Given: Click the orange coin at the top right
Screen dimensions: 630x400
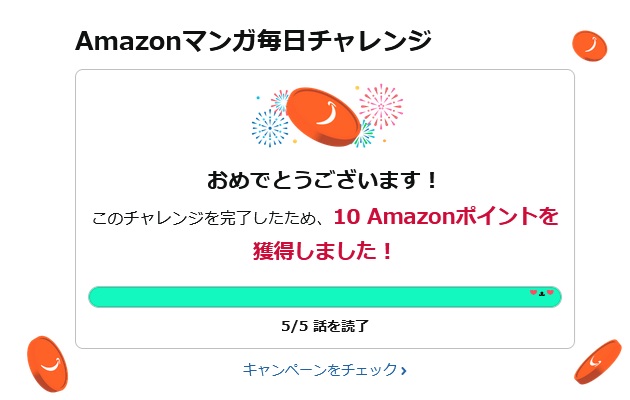Looking at the screenshot, I should 589,44.
